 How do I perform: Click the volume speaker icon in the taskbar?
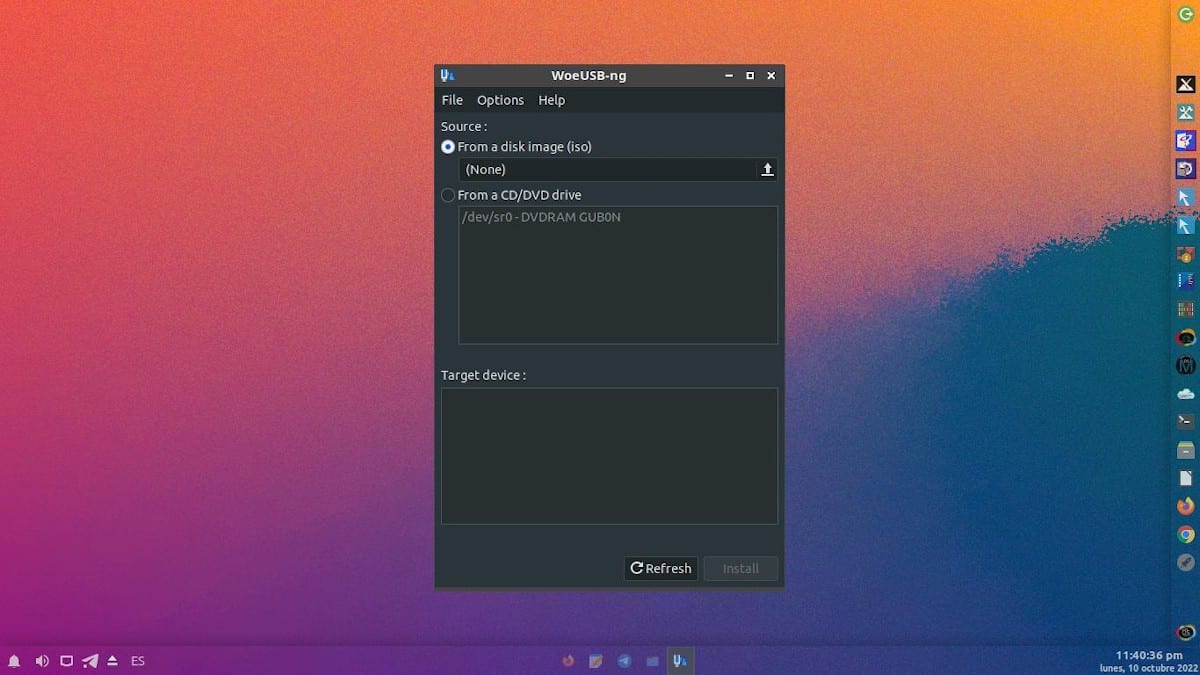tap(40, 661)
